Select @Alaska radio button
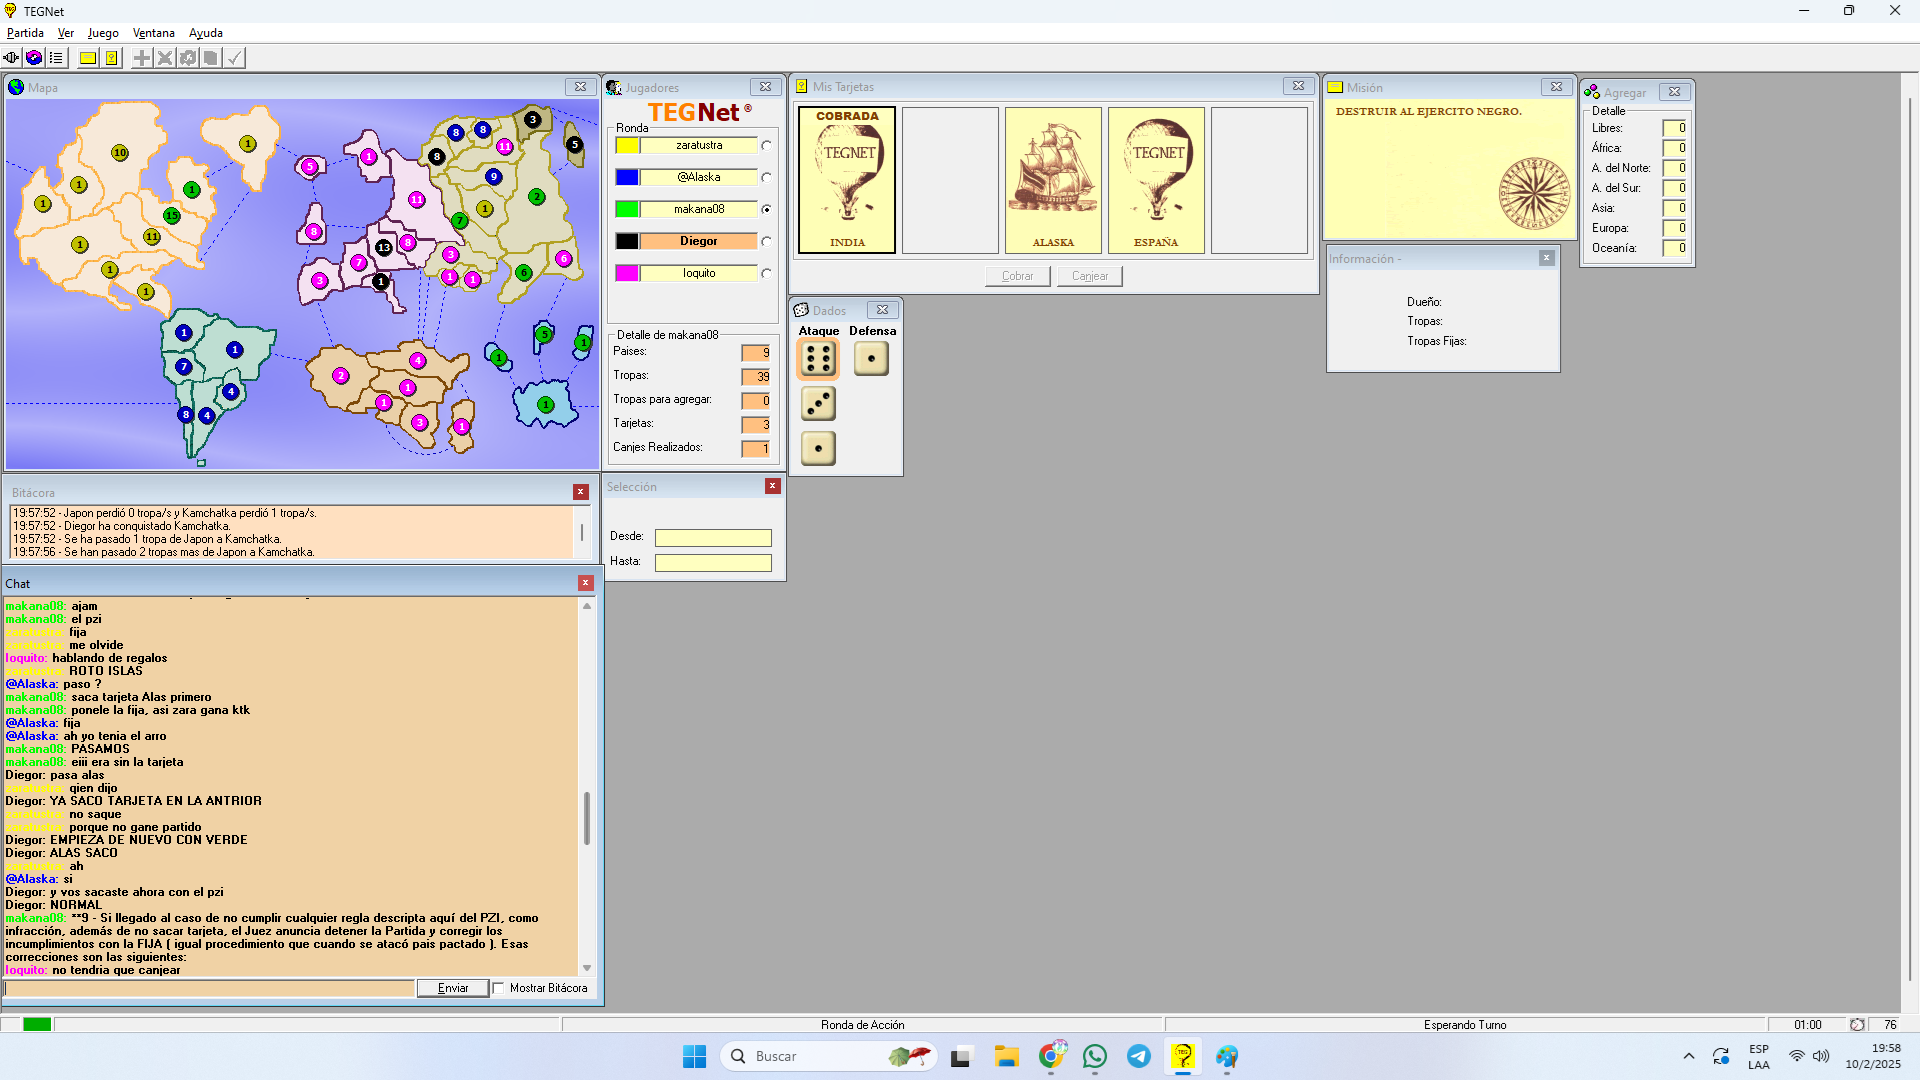The height and width of the screenshot is (1080, 1920). [767, 177]
